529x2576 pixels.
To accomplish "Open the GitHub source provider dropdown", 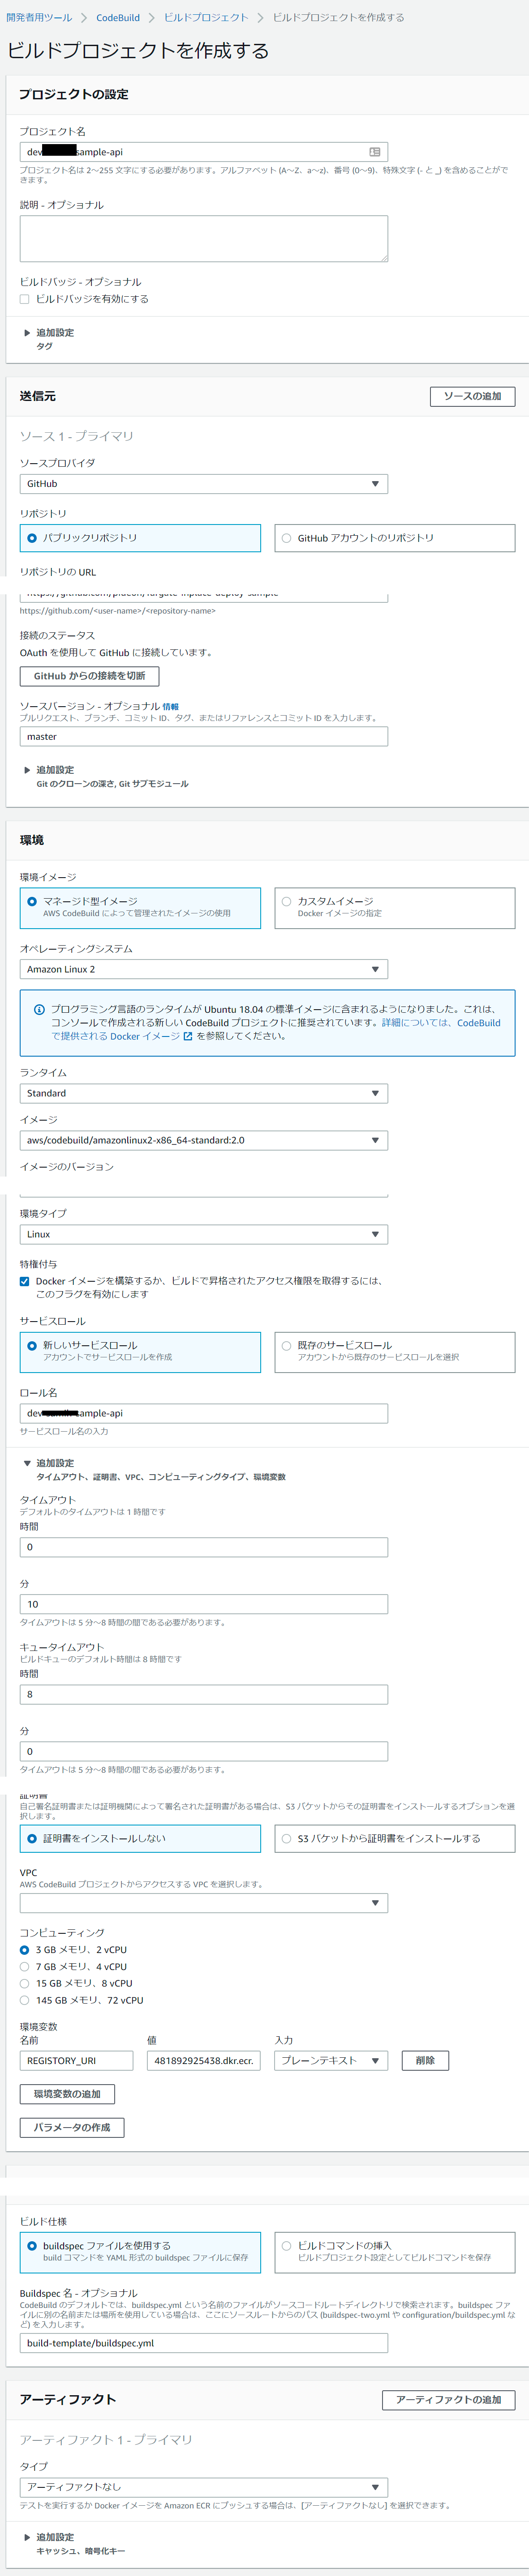I will (x=204, y=484).
